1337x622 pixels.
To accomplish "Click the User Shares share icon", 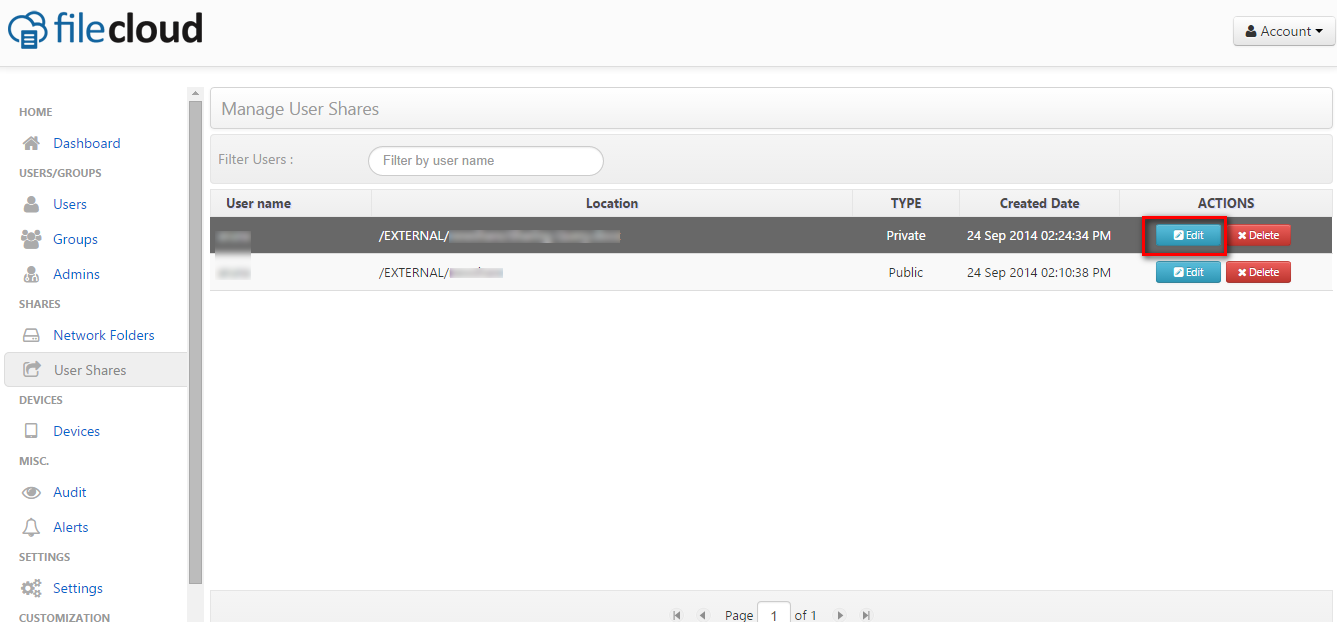I will coord(32,370).
